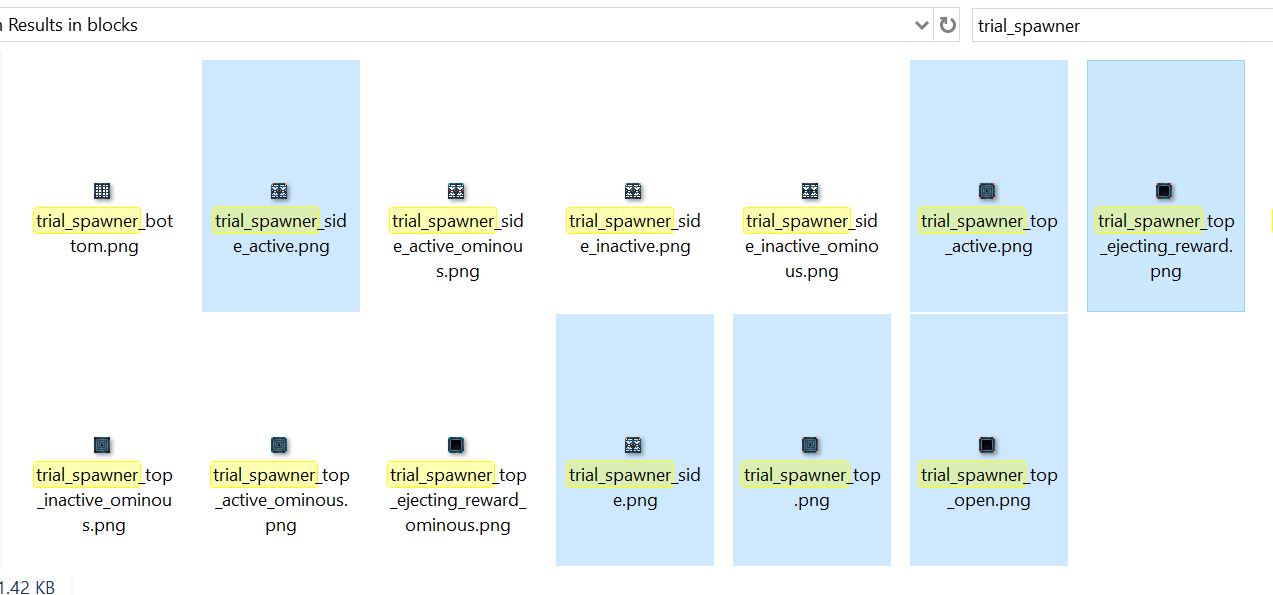Click the trial_spawner_top_open.png filename text

pos(988,487)
